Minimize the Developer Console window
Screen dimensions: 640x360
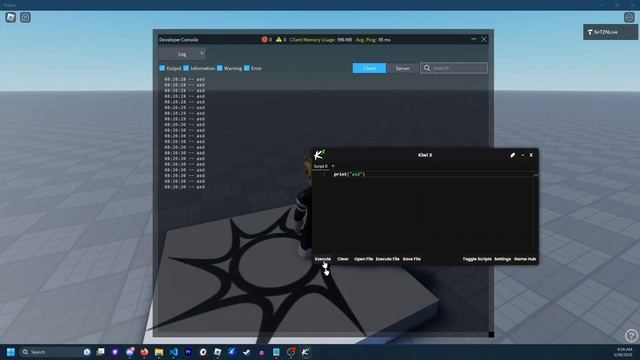tap(473, 39)
